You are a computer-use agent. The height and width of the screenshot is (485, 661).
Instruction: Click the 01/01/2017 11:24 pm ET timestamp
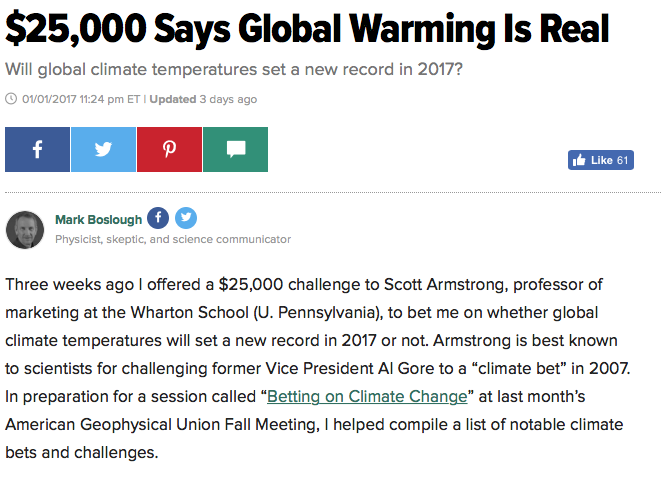tap(81, 99)
